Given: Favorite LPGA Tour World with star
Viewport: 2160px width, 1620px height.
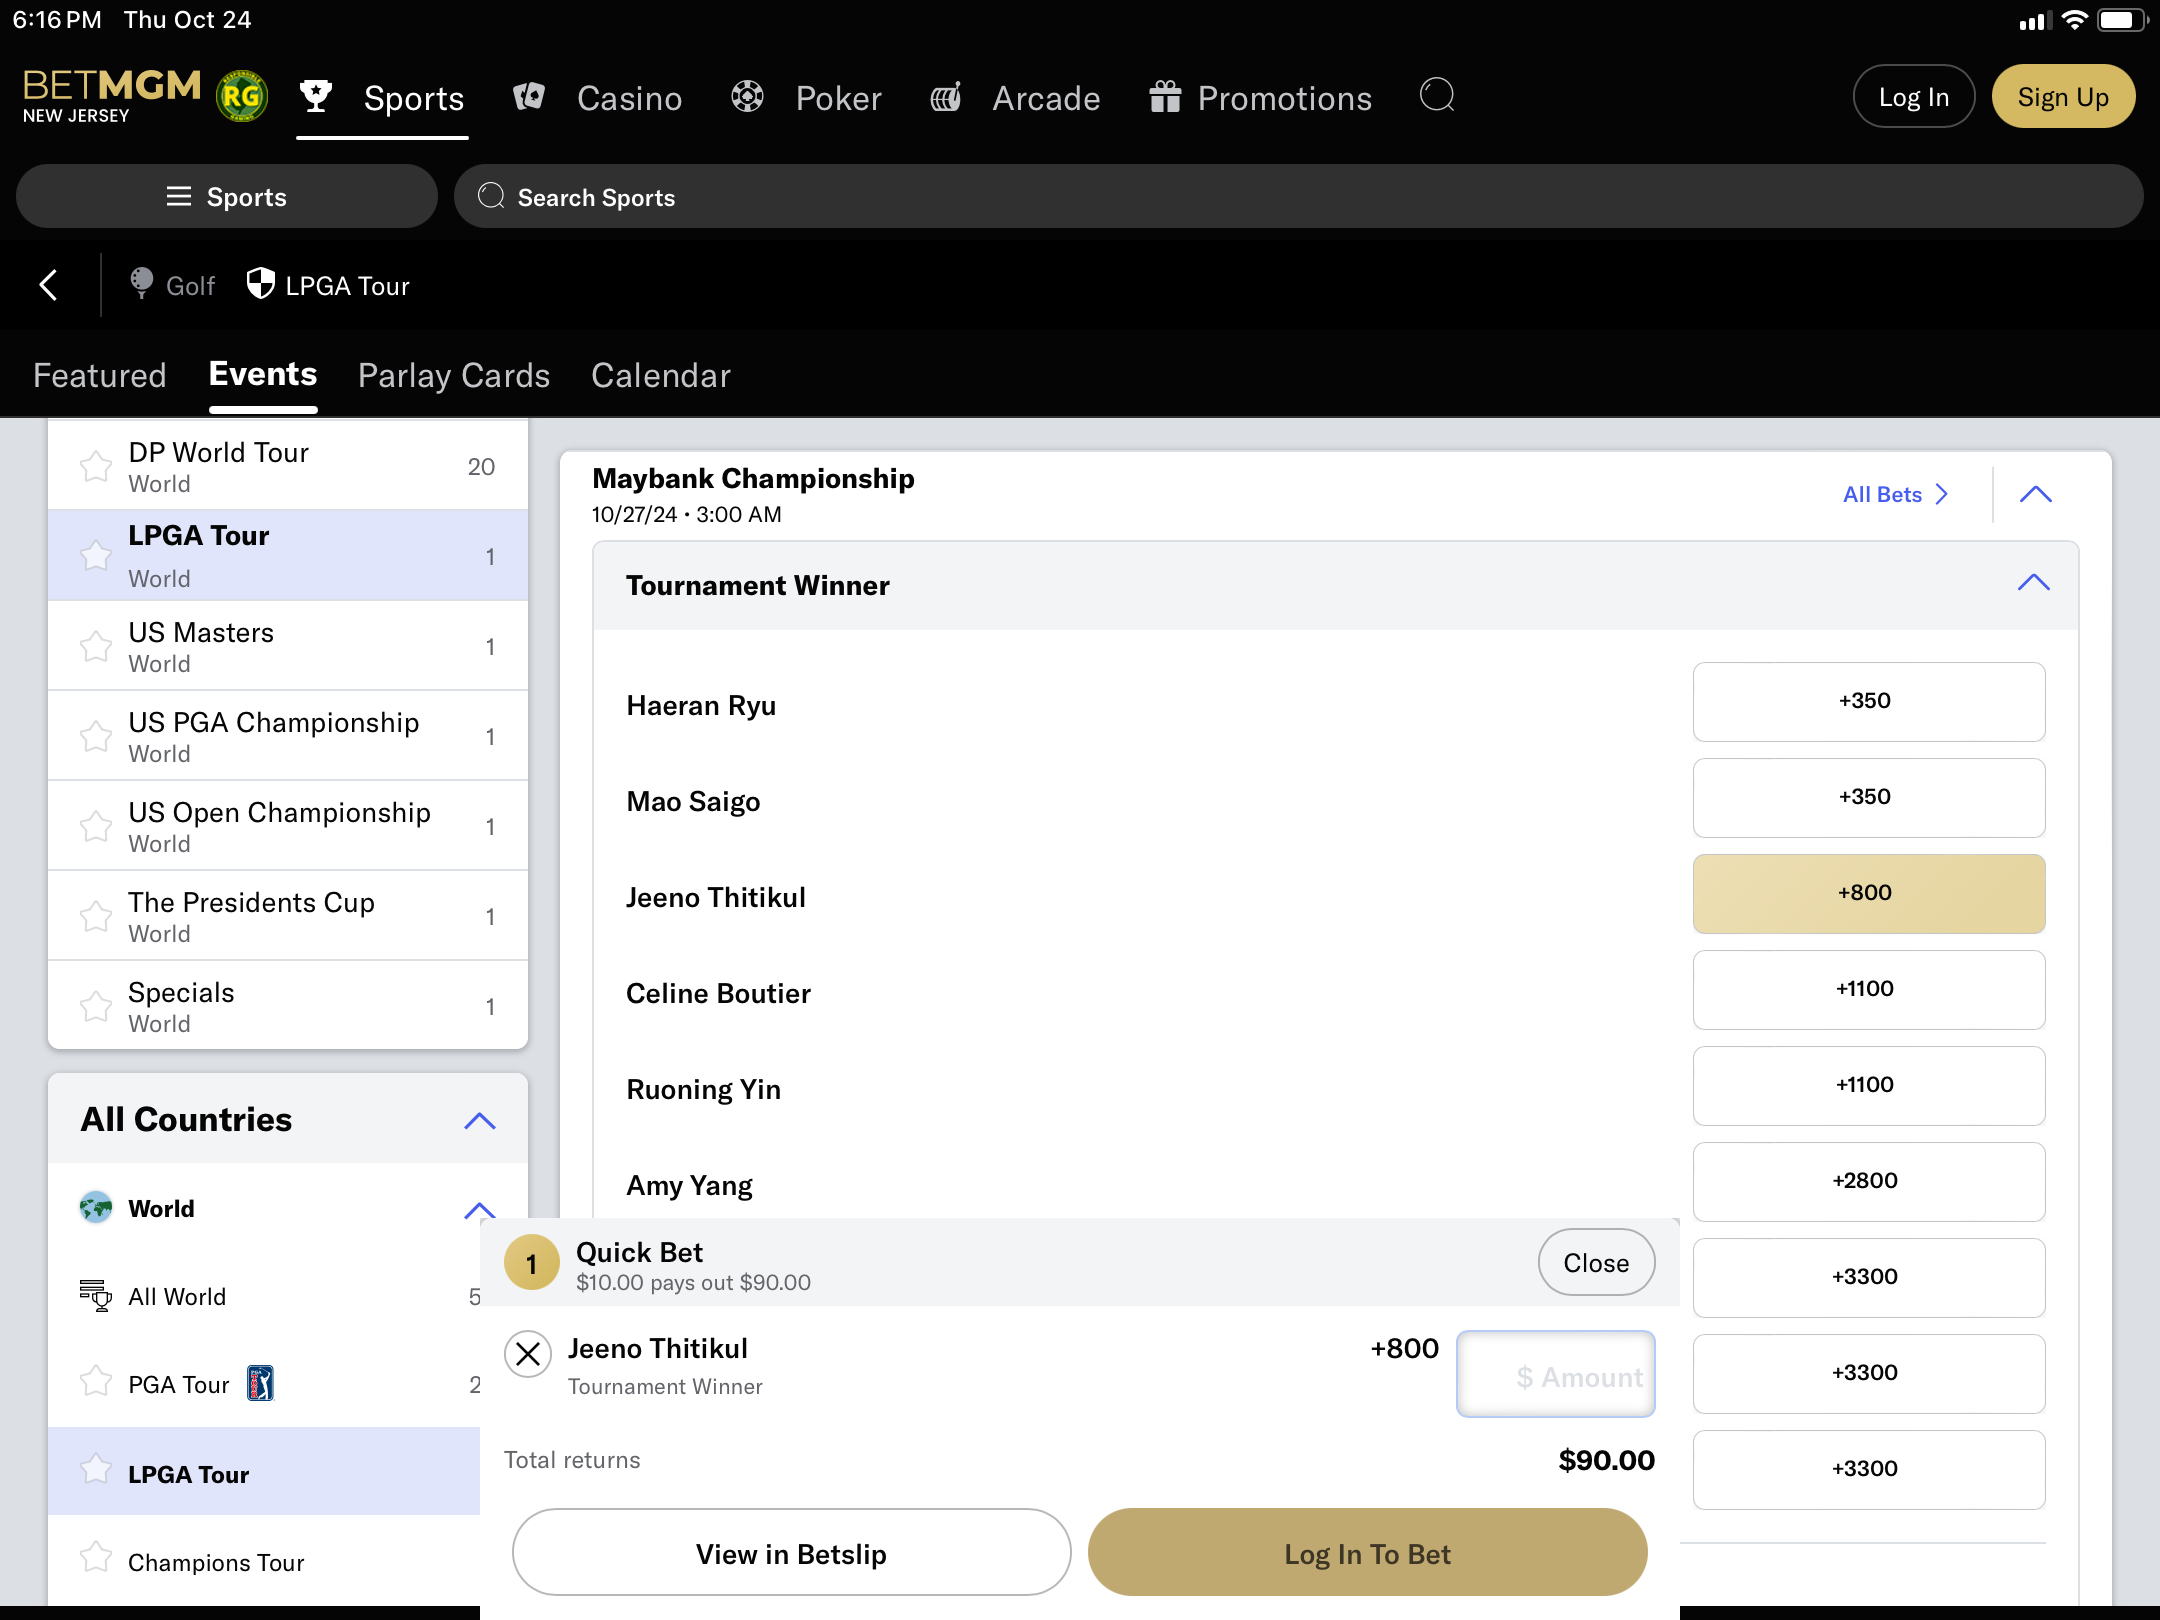Looking at the screenshot, I should pyautogui.click(x=96, y=555).
